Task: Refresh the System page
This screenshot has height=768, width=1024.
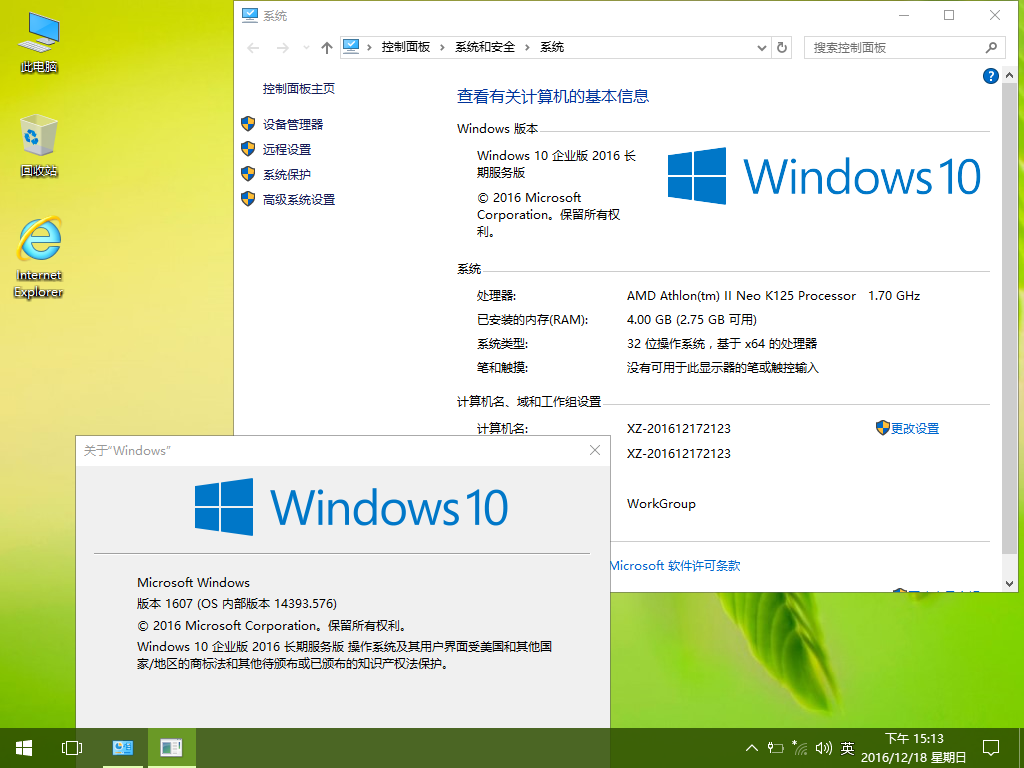Action: [782, 48]
